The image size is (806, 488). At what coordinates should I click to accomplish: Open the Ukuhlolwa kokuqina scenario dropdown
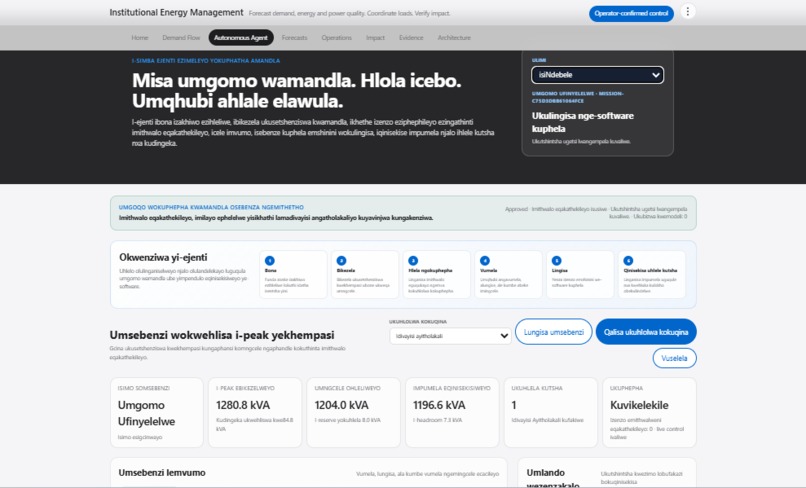tap(450, 336)
